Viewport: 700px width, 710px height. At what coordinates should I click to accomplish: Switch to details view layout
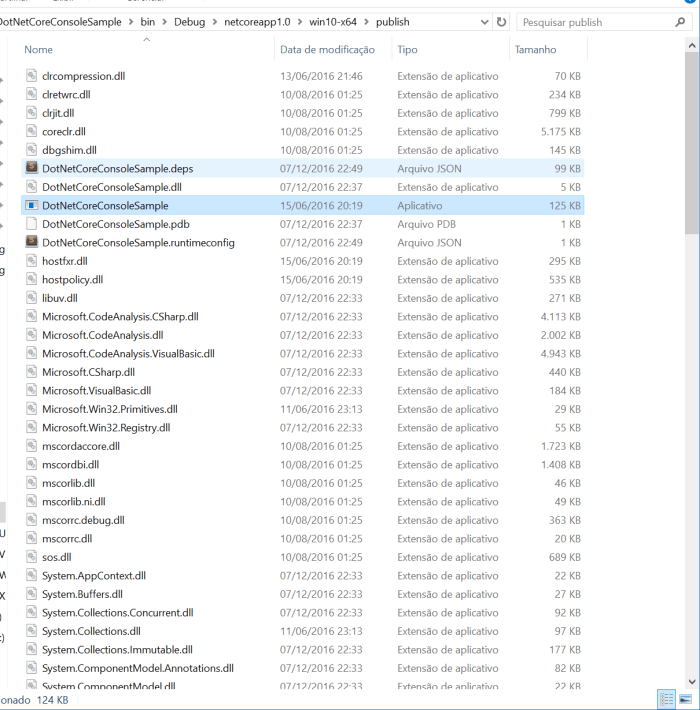666,699
